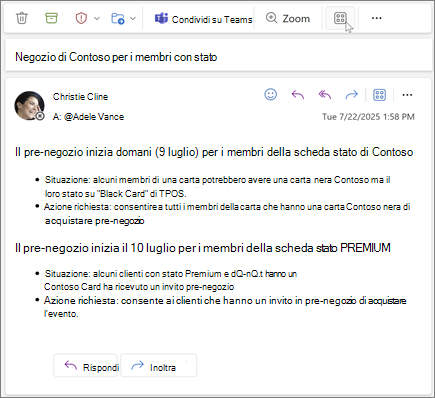Select the sender name Christie Cline
Image resolution: width=435 pixels, height=398 pixels.
(x=80, y=97)
